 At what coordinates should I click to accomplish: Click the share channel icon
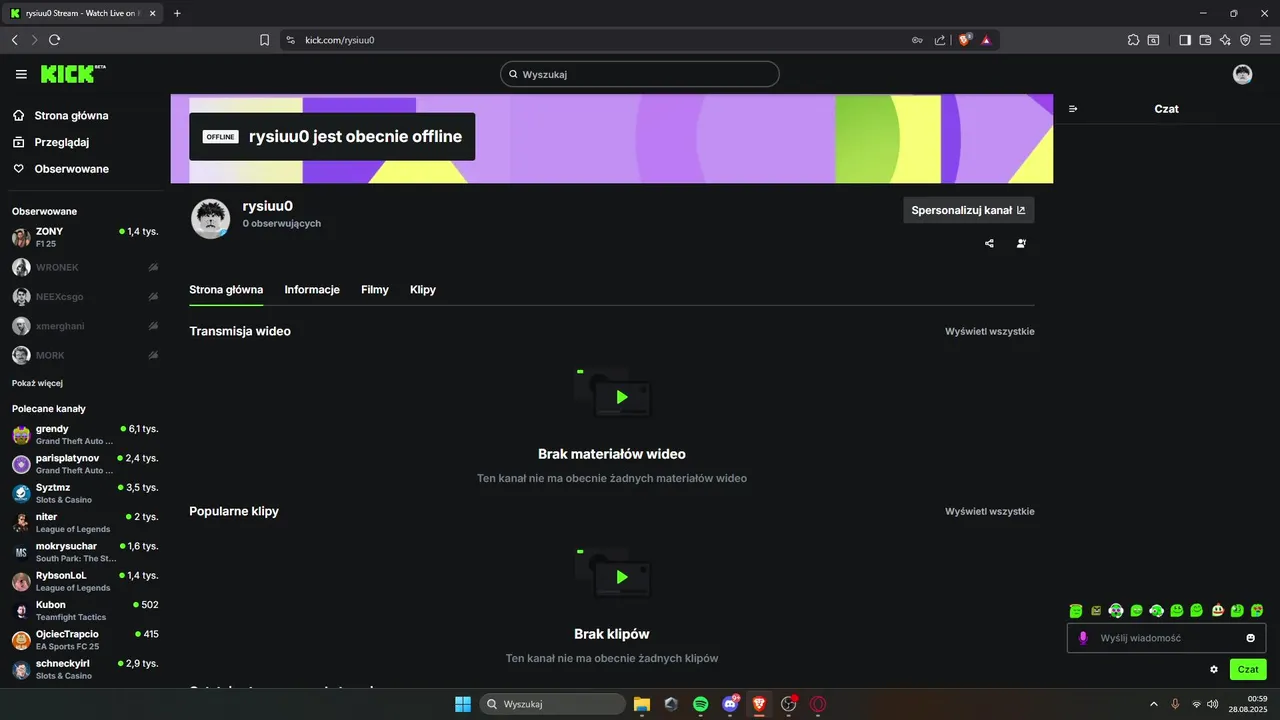pos(989,243)
